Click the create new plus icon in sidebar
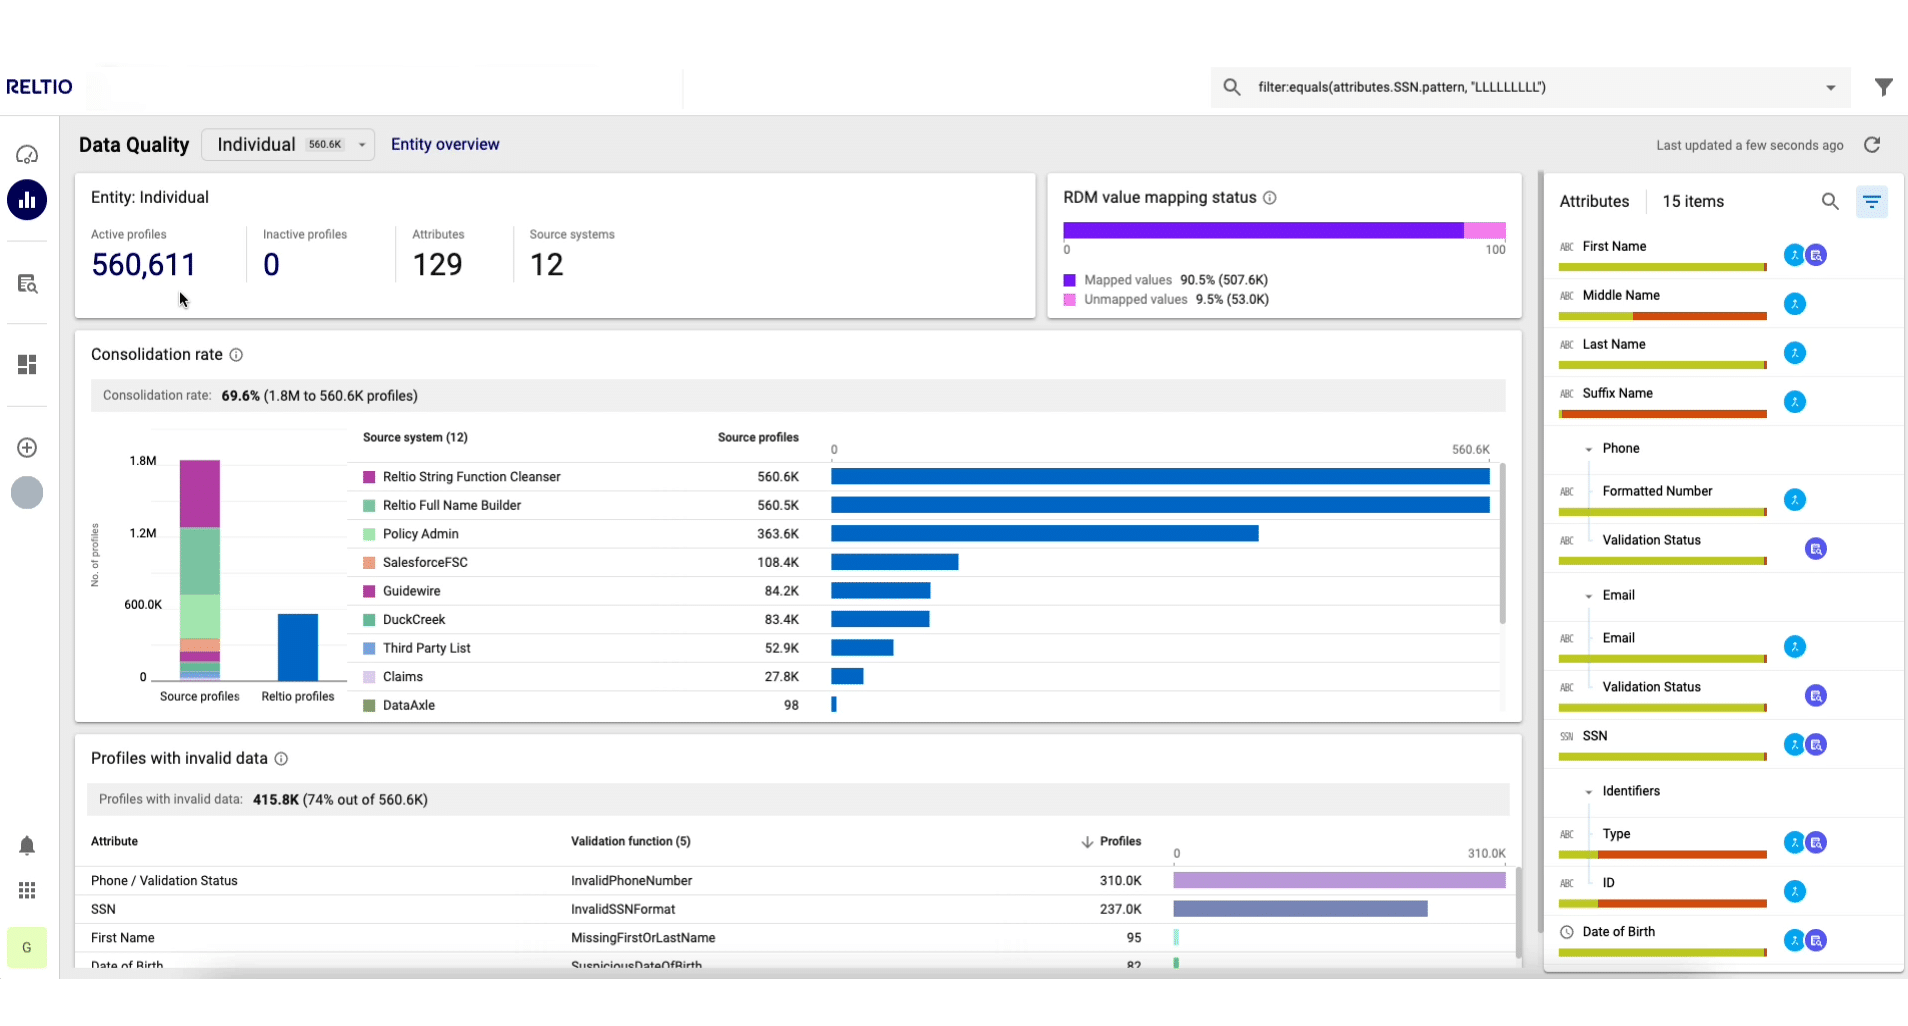This screenshot has width=1908, height=1026. point(27,448)
